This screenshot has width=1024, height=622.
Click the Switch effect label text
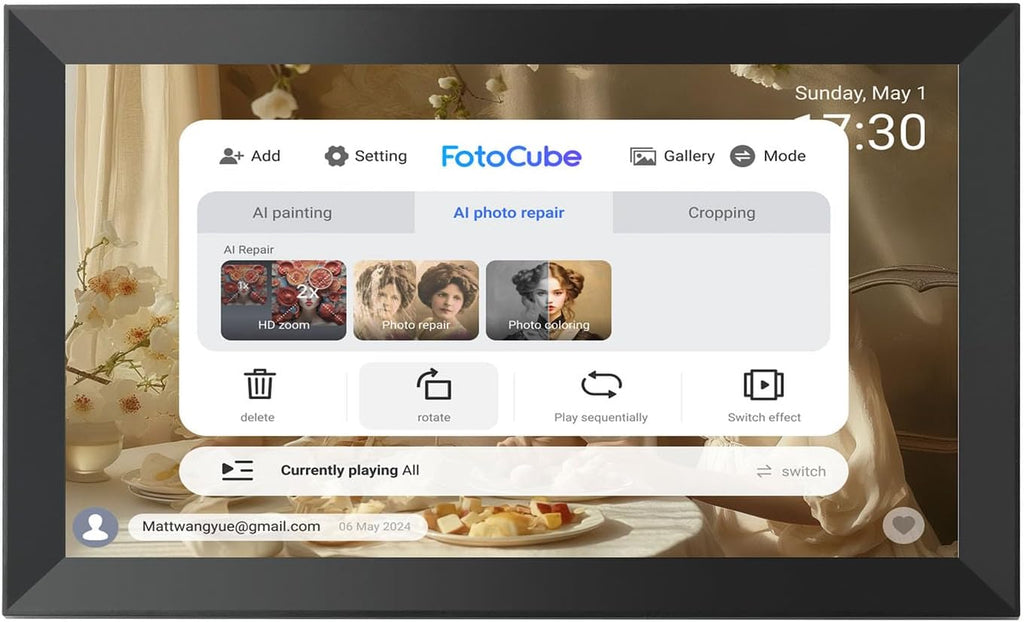[764, 417]
